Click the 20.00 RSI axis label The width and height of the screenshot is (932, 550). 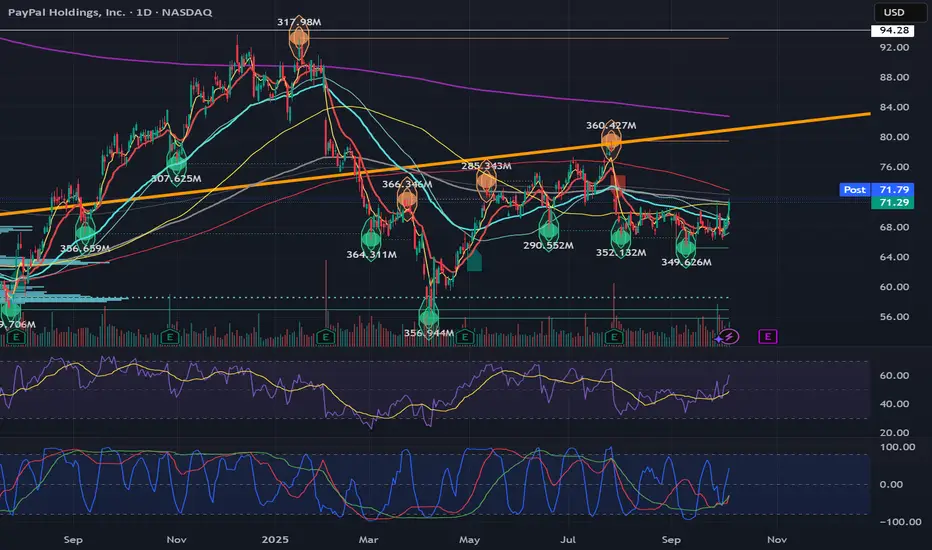point(895,433)
